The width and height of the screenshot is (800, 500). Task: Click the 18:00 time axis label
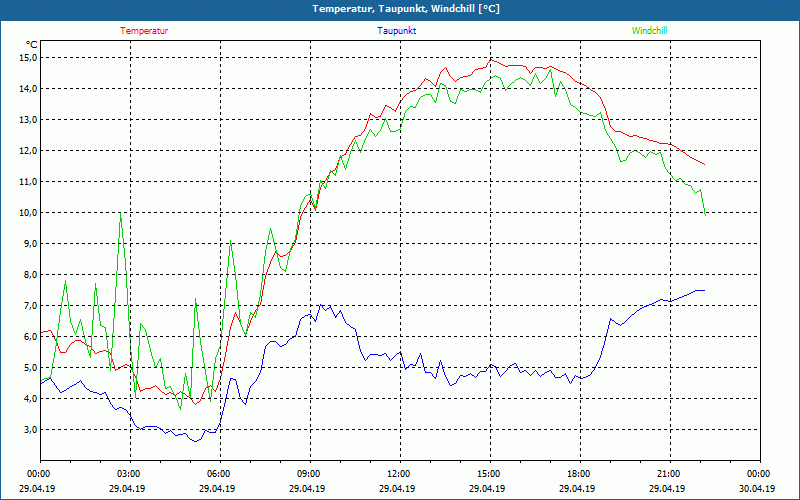pyautogui.click(x=580, y=474)
